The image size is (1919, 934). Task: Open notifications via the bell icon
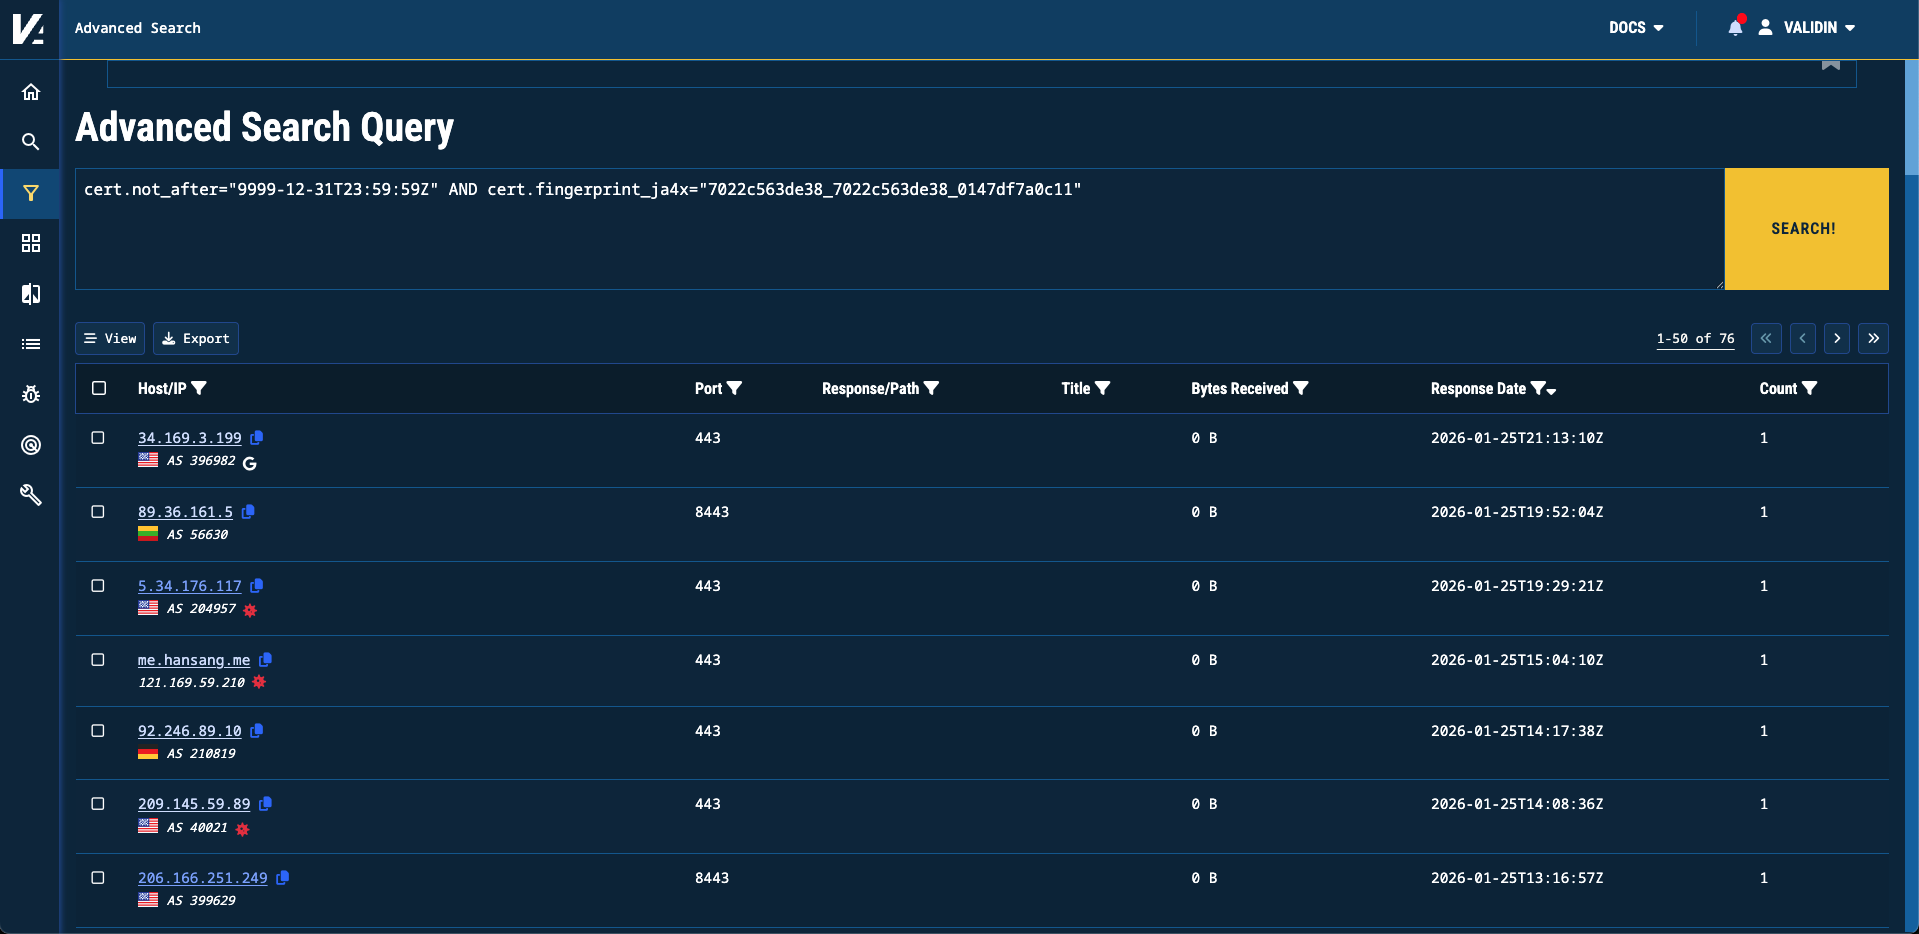[1734, 28]
